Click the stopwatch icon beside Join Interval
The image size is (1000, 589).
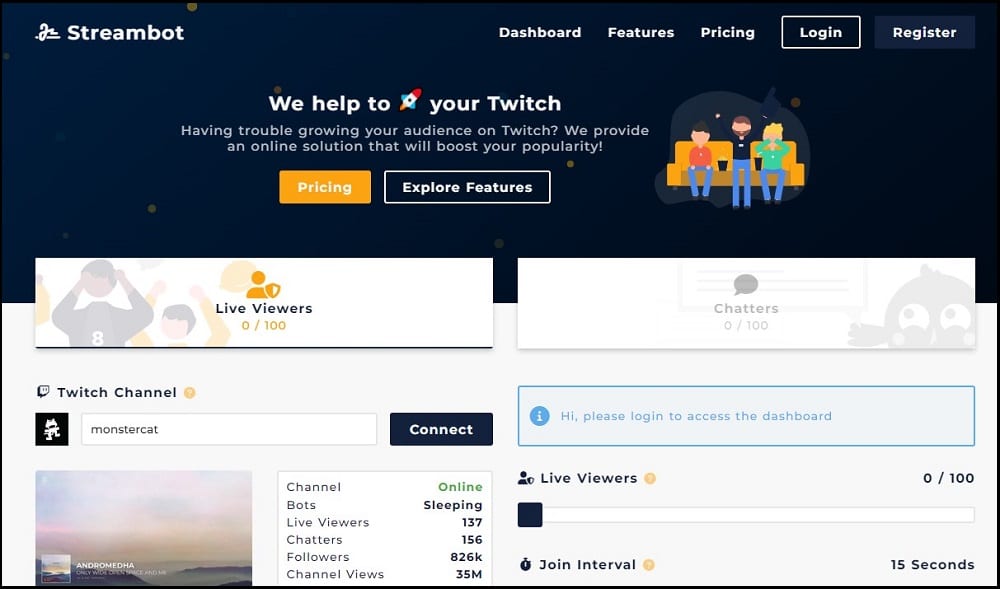528,564
